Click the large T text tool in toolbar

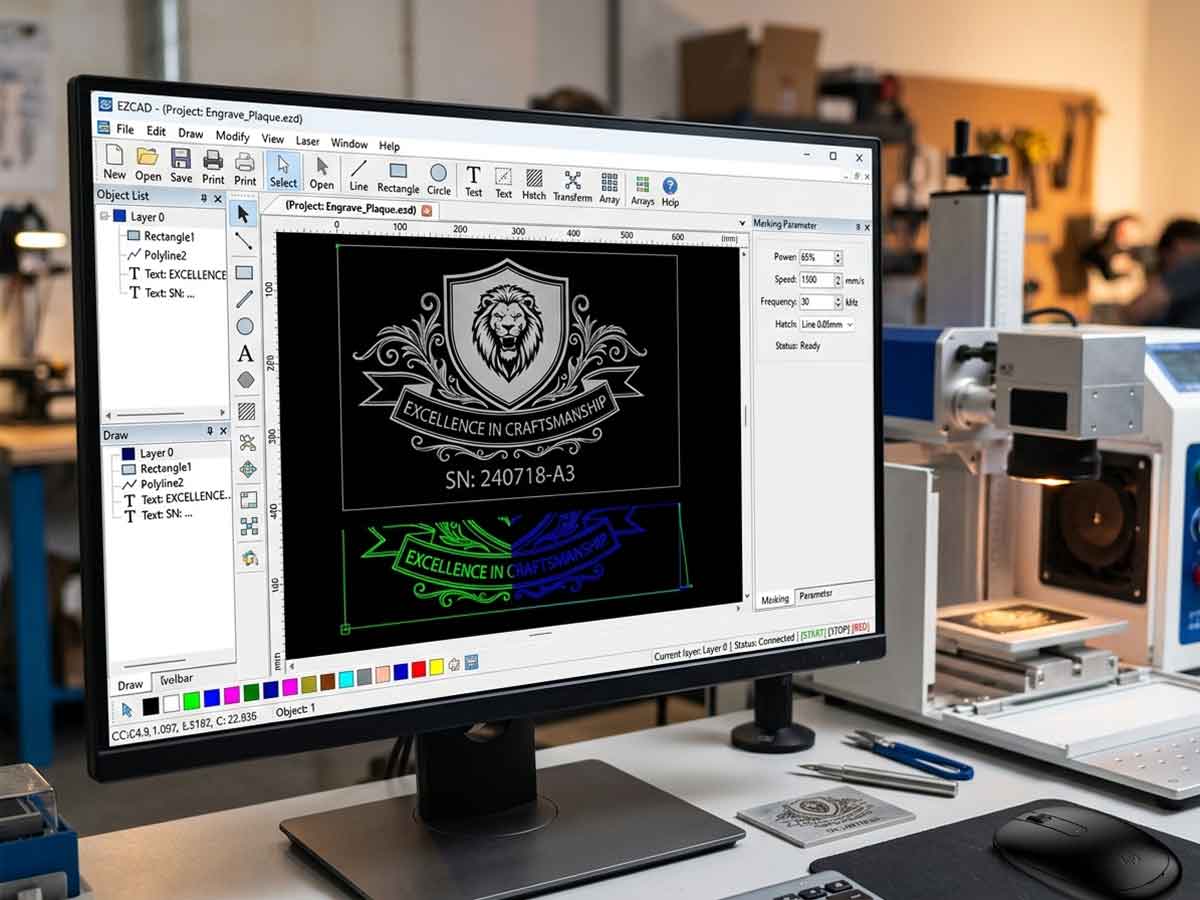click(473, 181)
